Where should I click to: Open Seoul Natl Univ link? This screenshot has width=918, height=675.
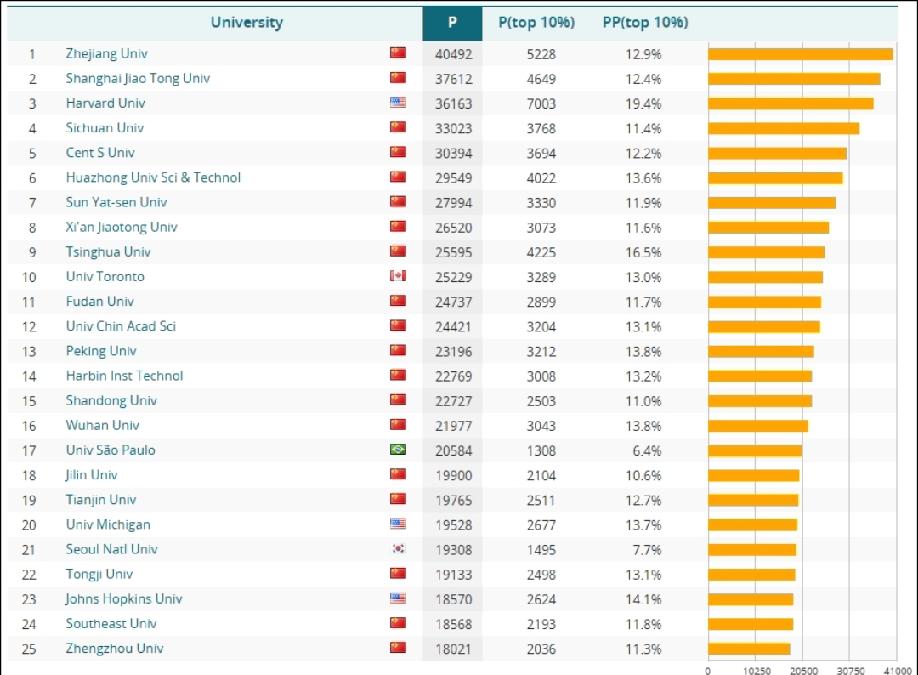coord(112,550)
